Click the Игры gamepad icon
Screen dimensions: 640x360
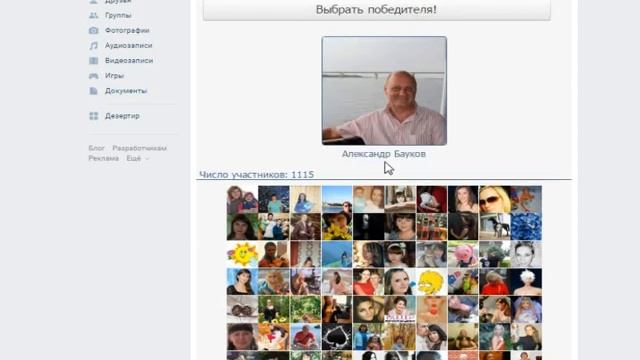coord(93,76)
